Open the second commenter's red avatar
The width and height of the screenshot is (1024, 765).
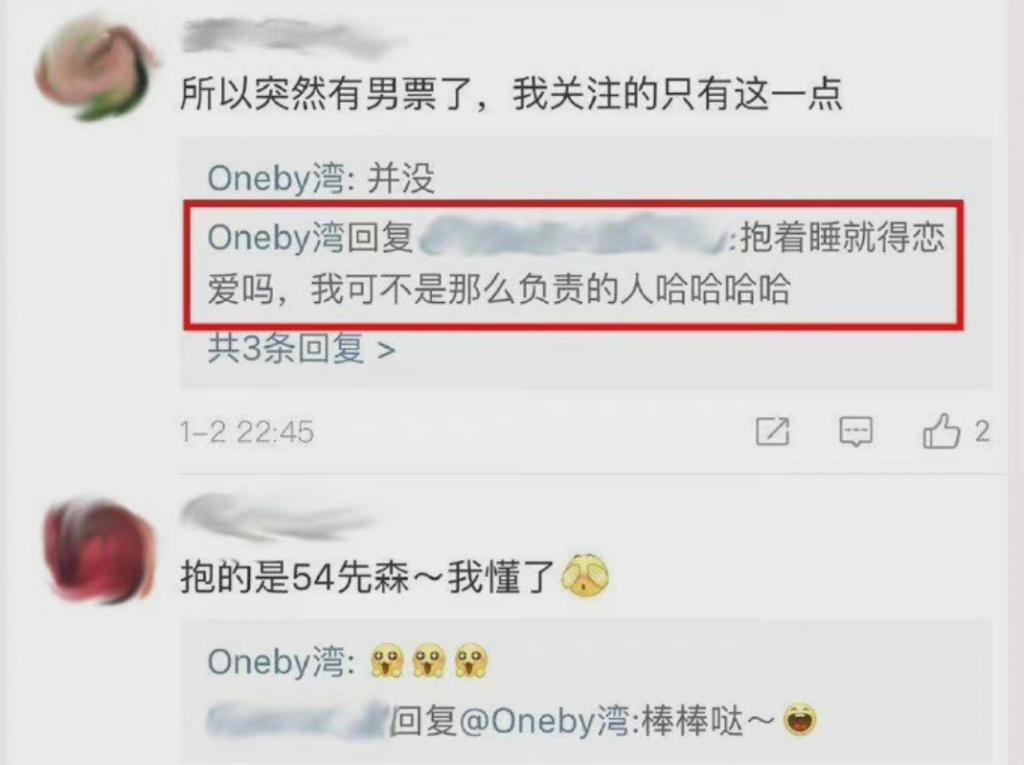tap(98, 551)
